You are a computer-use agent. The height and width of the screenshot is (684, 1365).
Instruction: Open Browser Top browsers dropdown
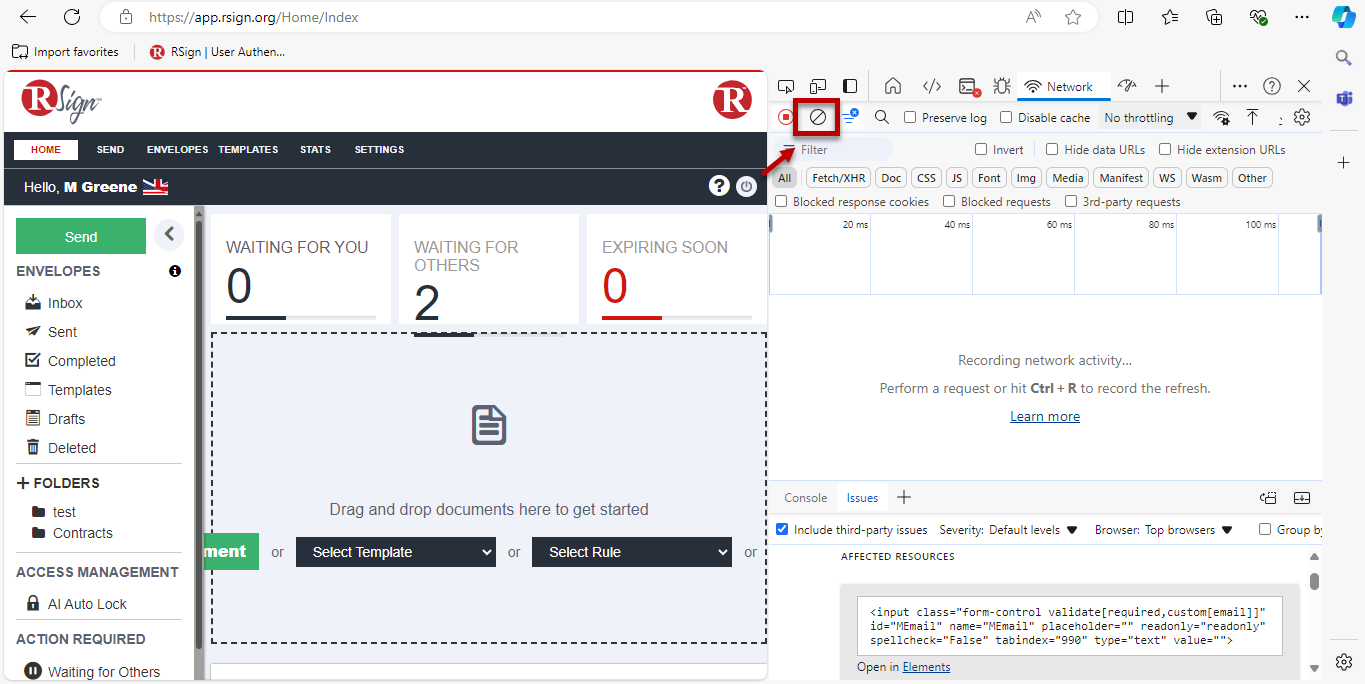pos(1189,530)
